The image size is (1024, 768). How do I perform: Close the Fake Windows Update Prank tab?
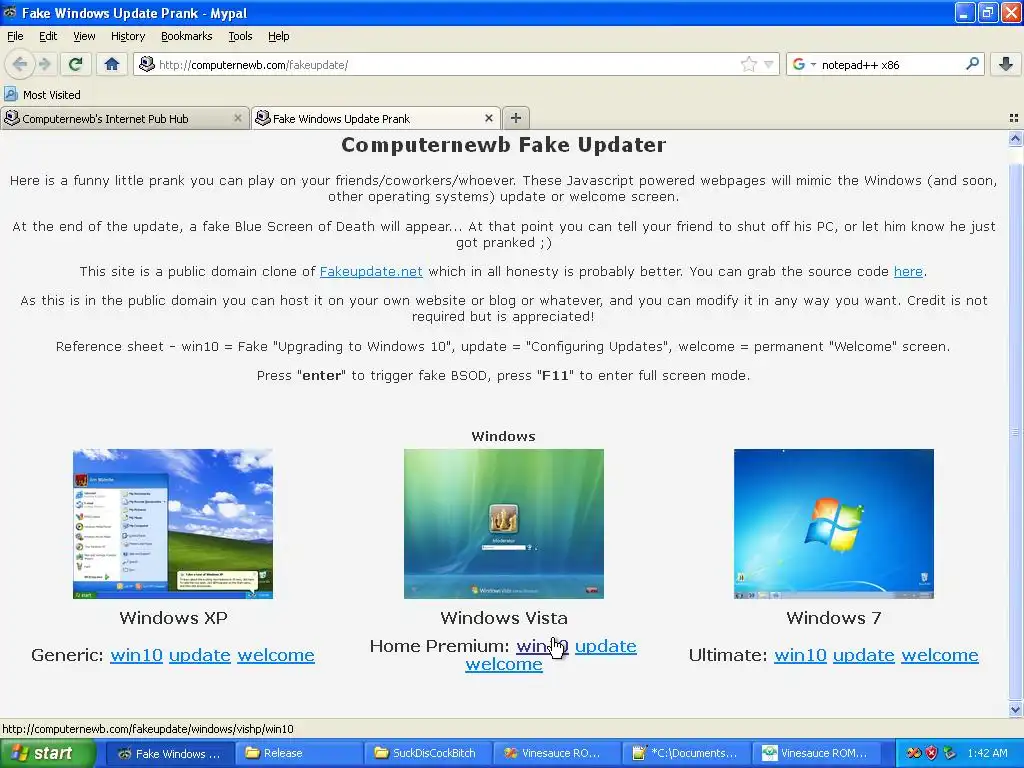488,118
